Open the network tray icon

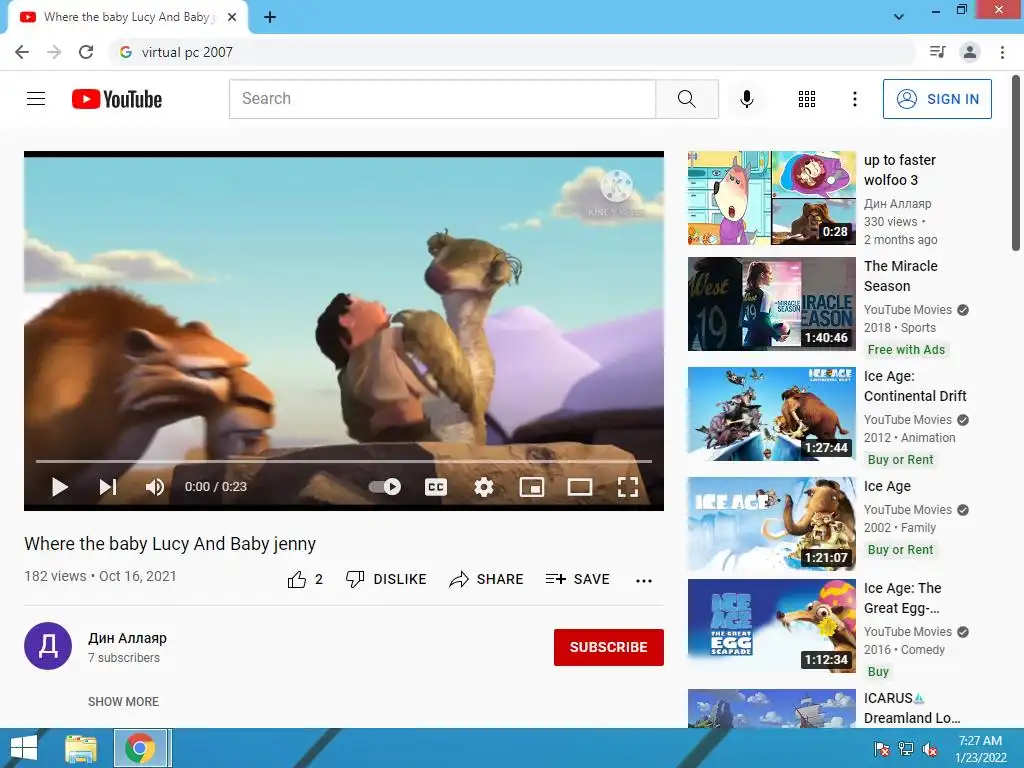pos(906,749)
